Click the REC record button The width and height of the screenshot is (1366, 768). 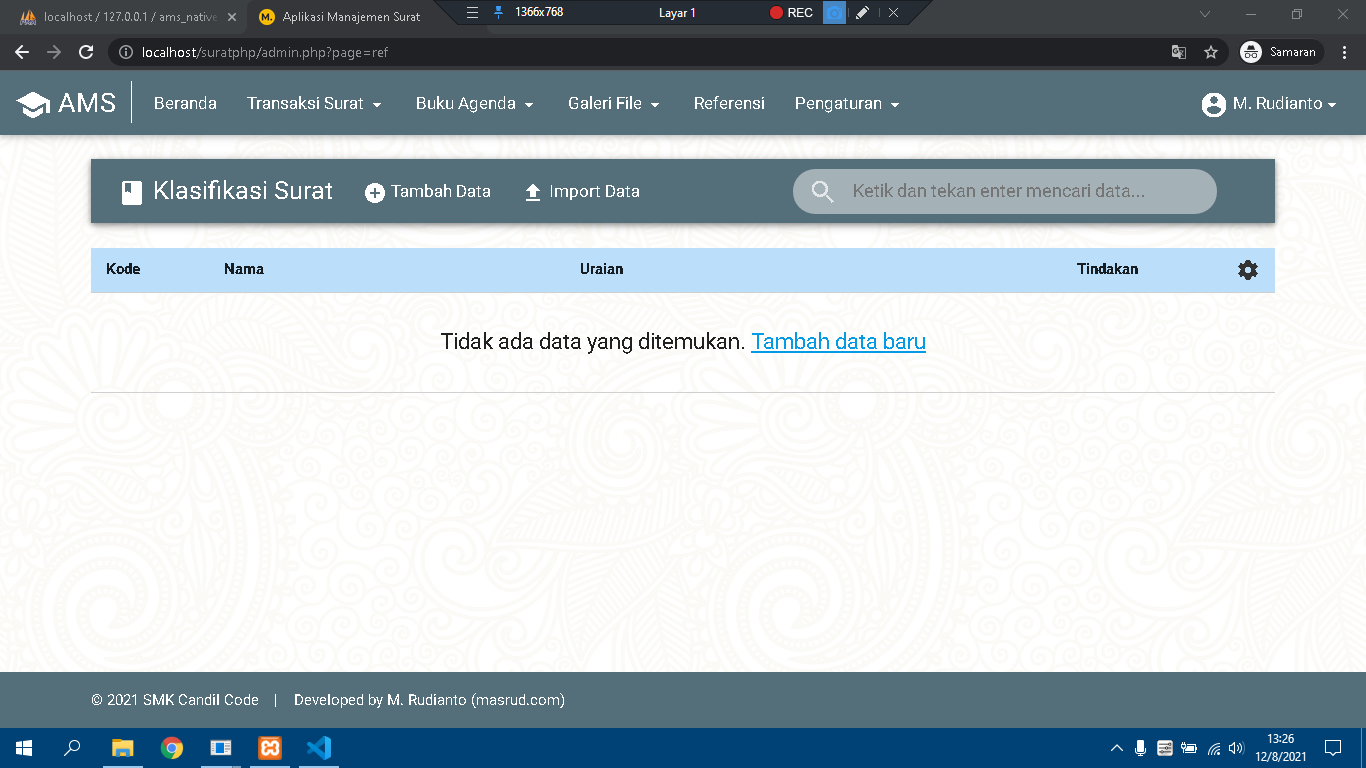(x=791, y=13)
